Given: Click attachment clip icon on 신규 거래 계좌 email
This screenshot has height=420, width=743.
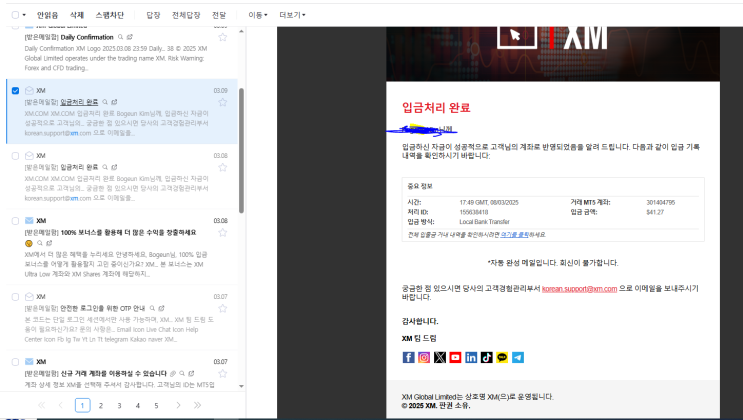Looking at the screenshot, I should pyautogui.click(x=173, y=373).
